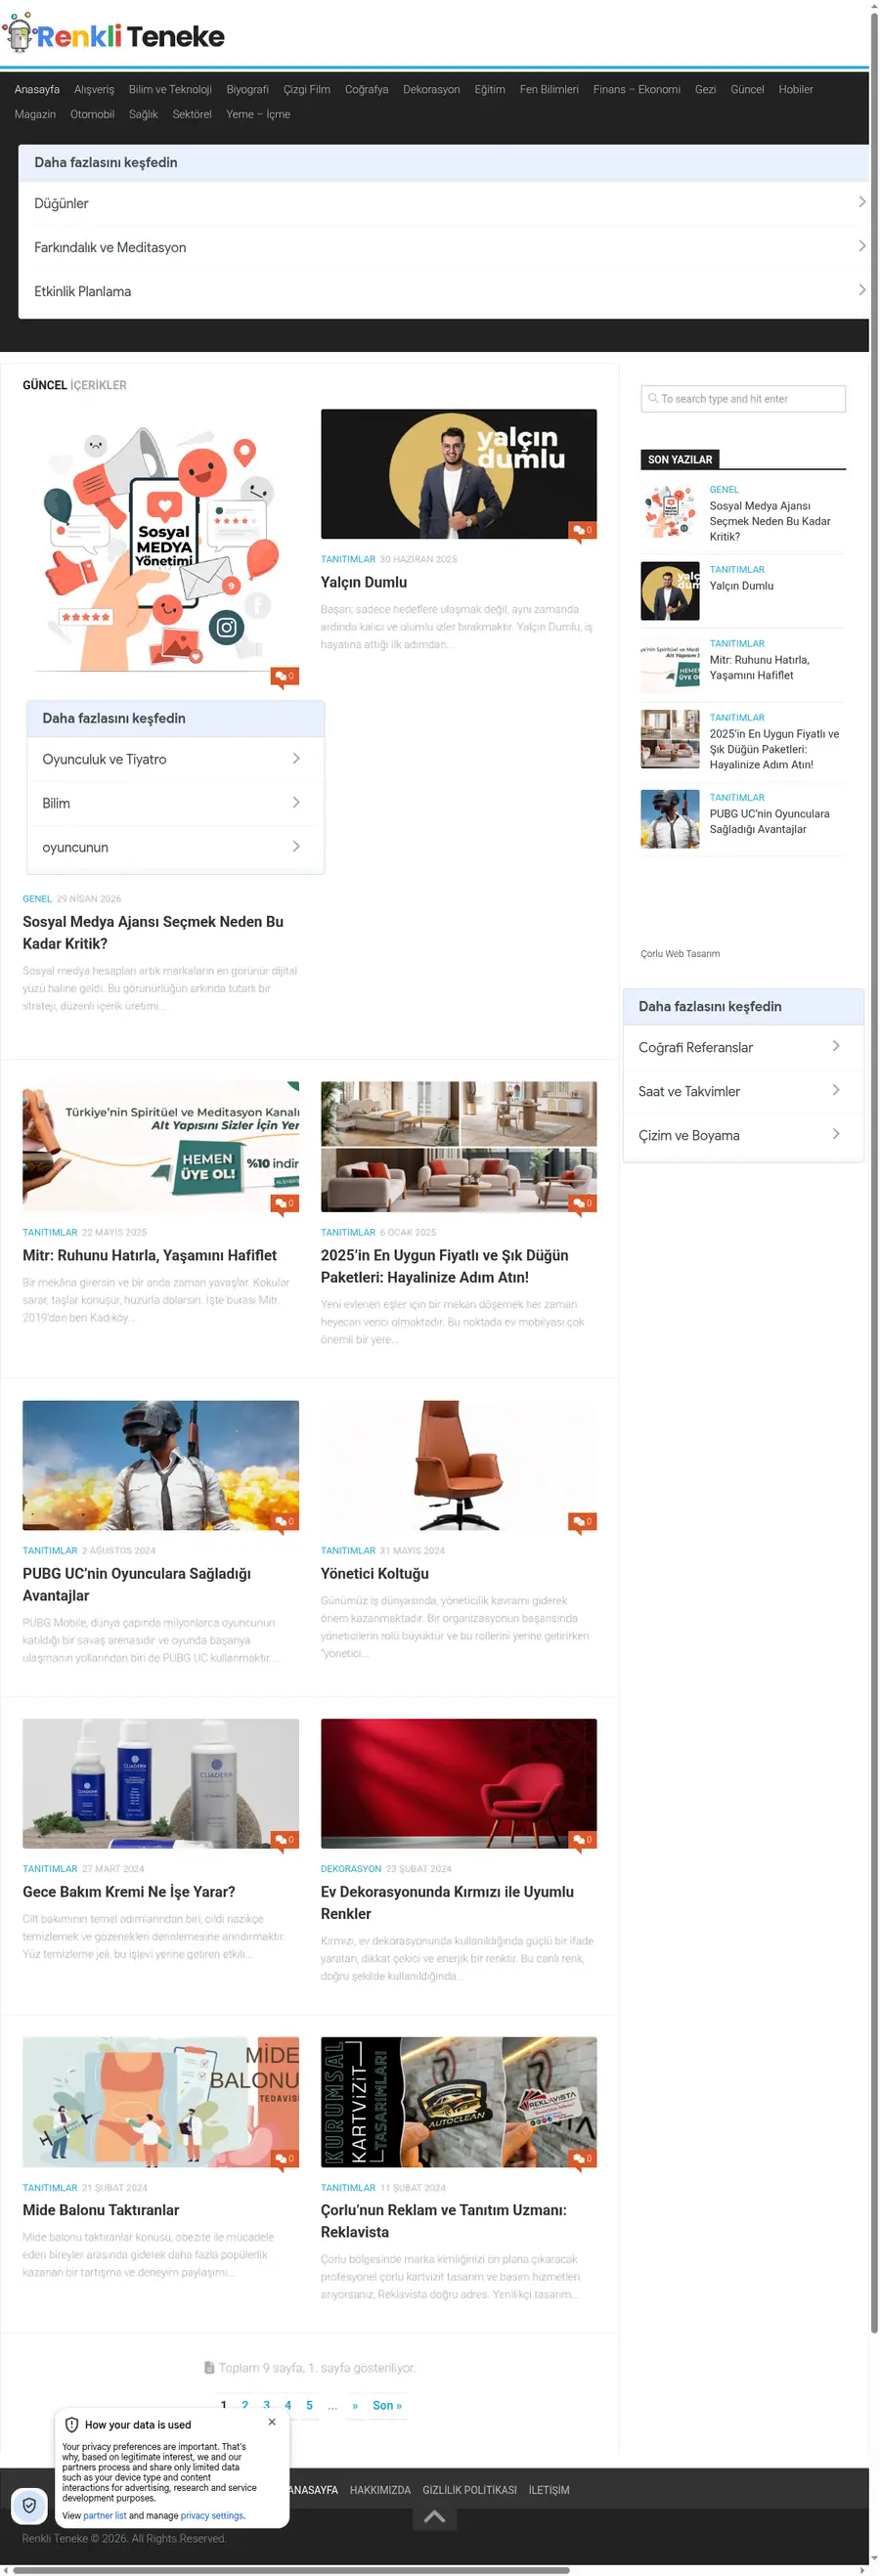Close the 'How your data is used' popup

click(272, 2422)
